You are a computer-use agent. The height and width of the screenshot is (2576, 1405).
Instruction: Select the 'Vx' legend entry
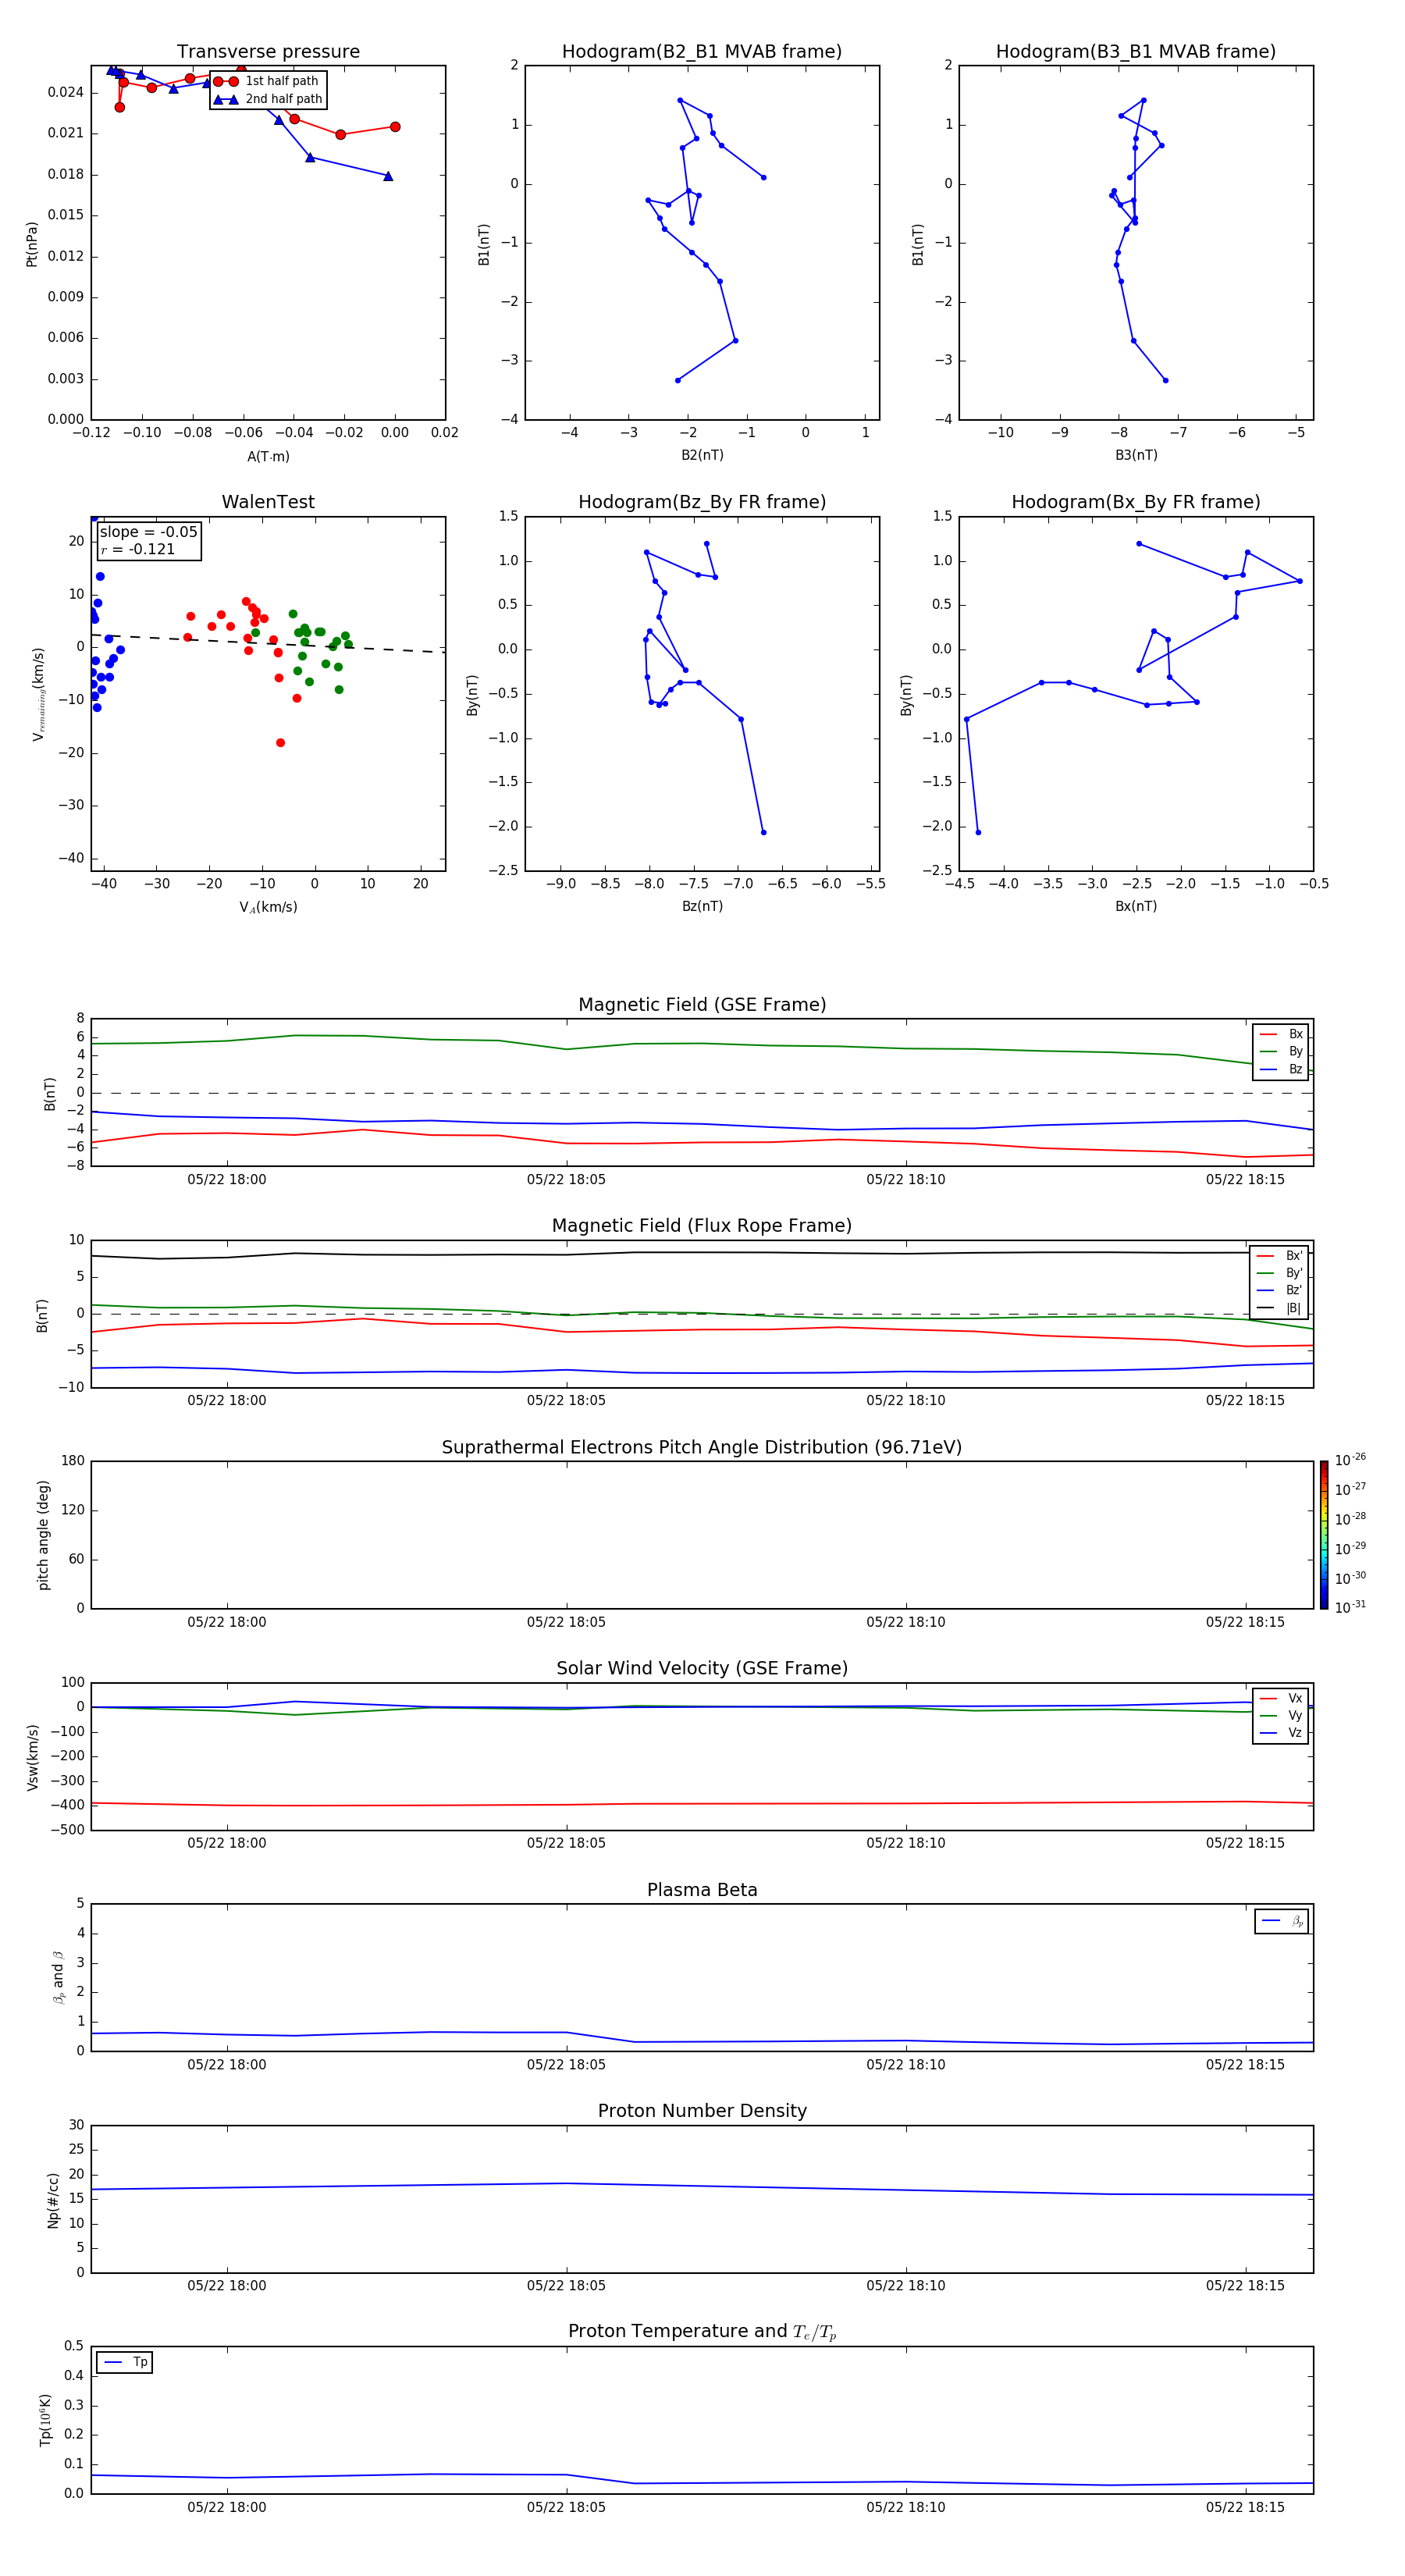click(x=1281, y=1698)
